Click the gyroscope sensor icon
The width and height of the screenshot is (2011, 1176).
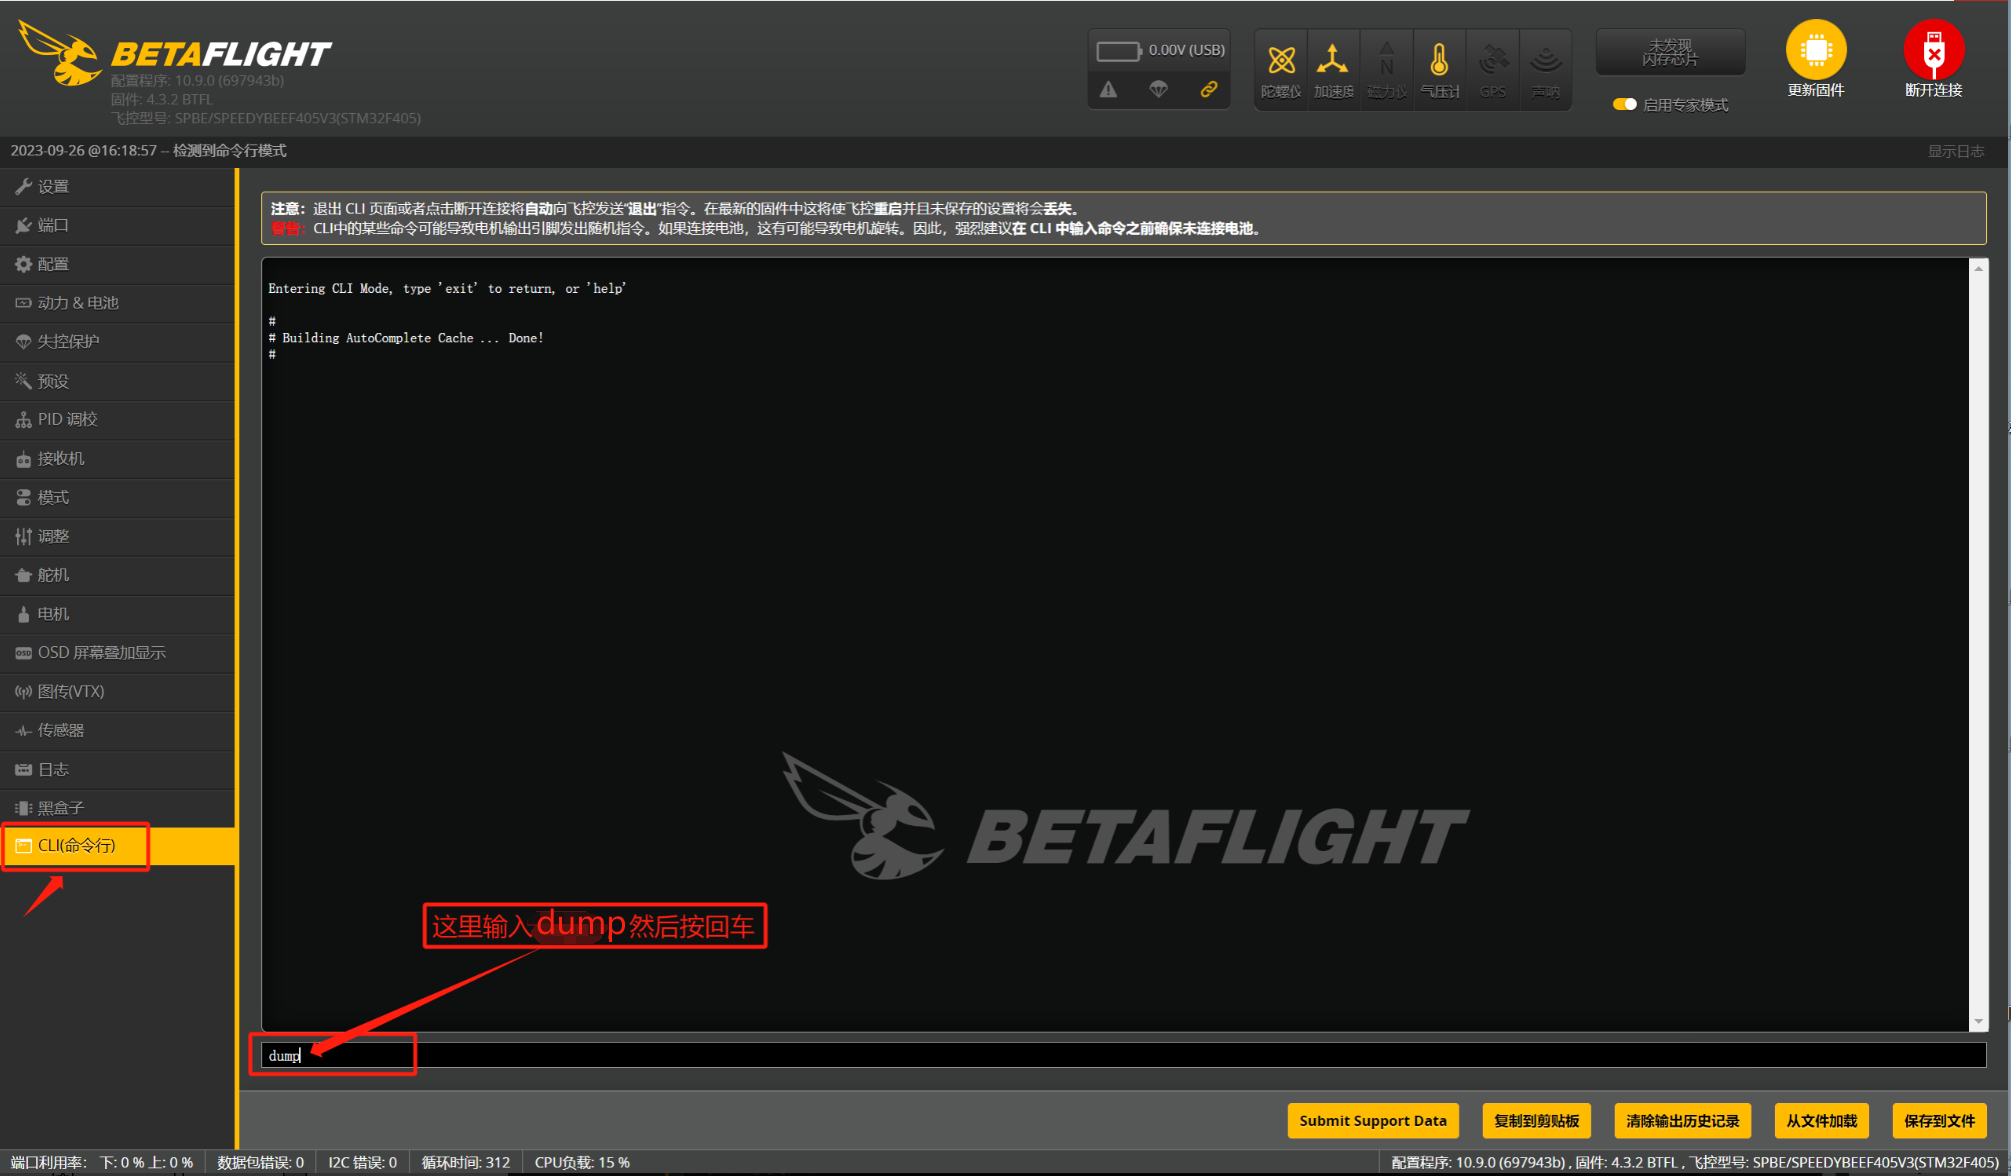pyautogui.click(x=1281, y=62)
